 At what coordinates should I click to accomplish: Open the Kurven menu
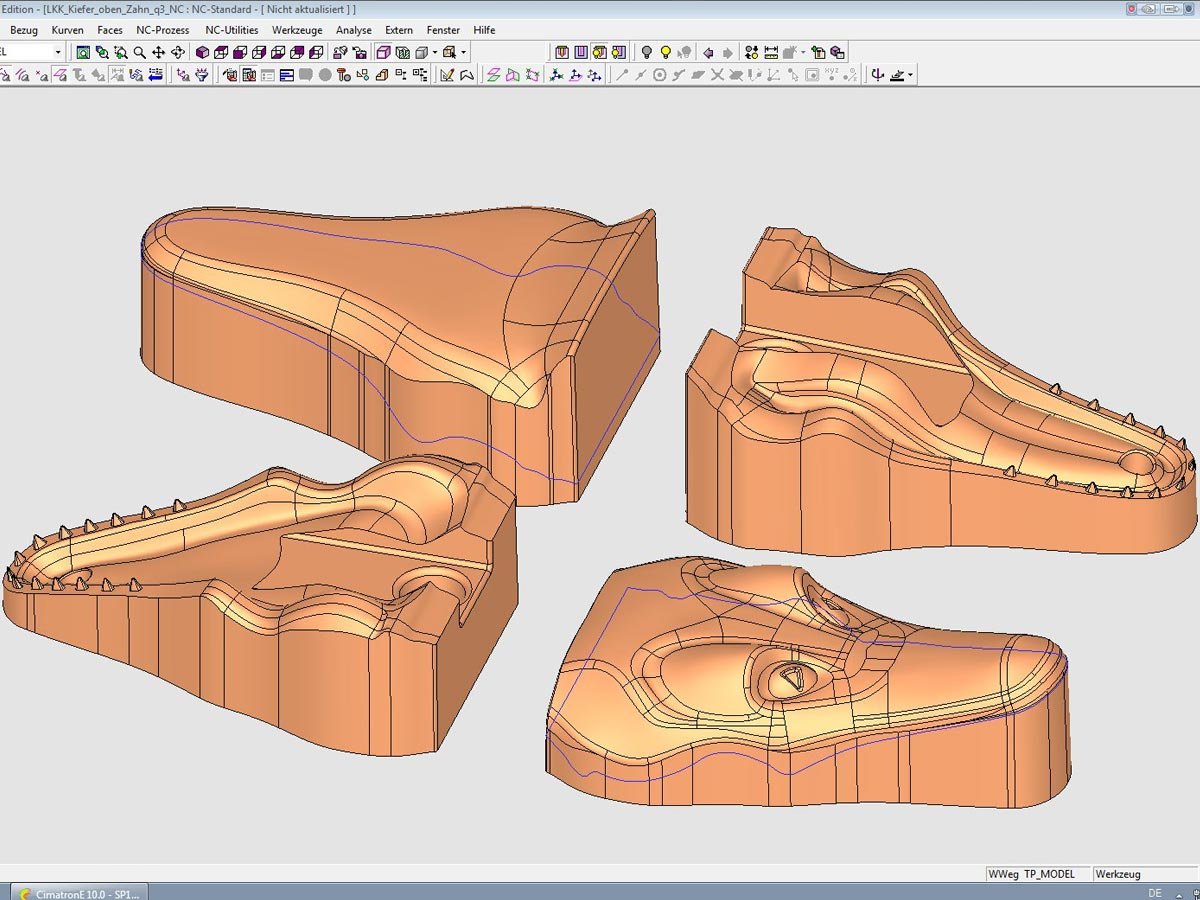pos(67,30)
